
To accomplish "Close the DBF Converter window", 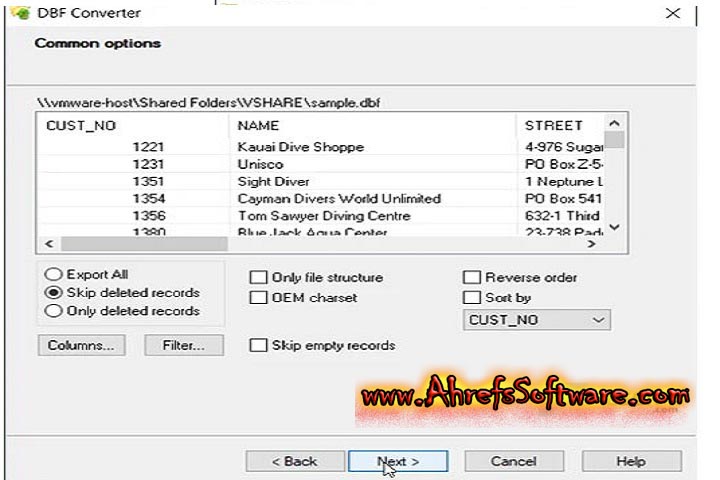I will click(x=673, y=13).
